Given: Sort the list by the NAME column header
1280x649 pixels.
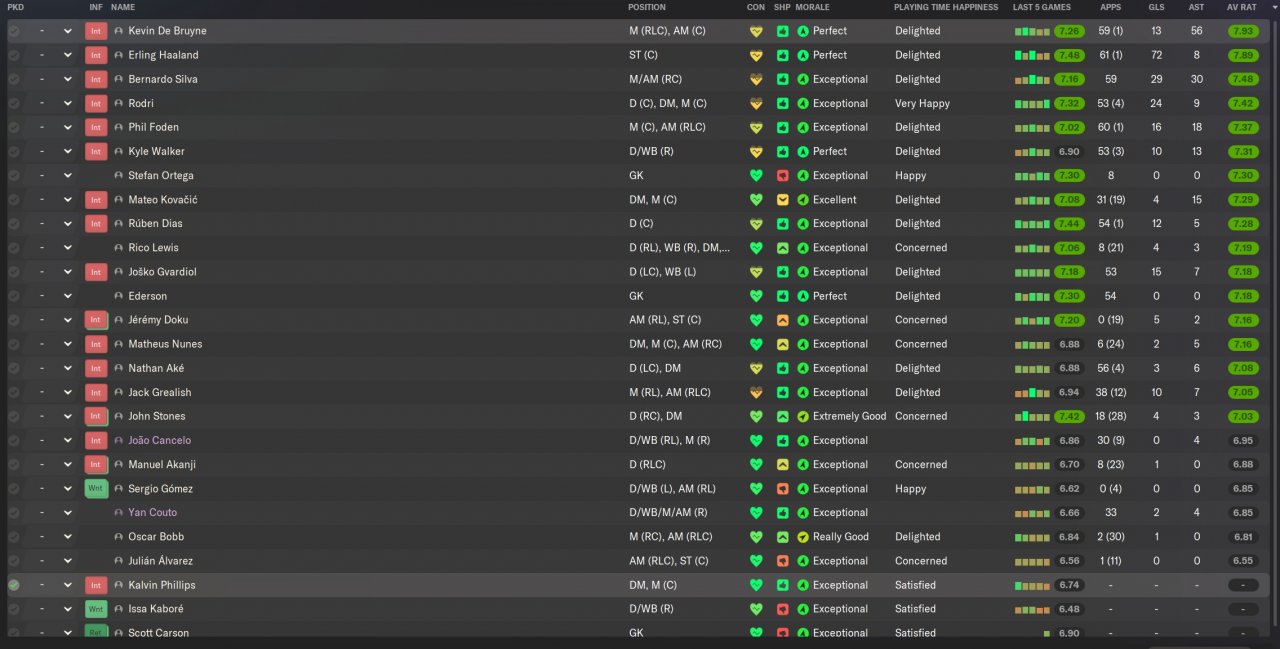Looking at the screenshot, I should (x=123, y=7).
